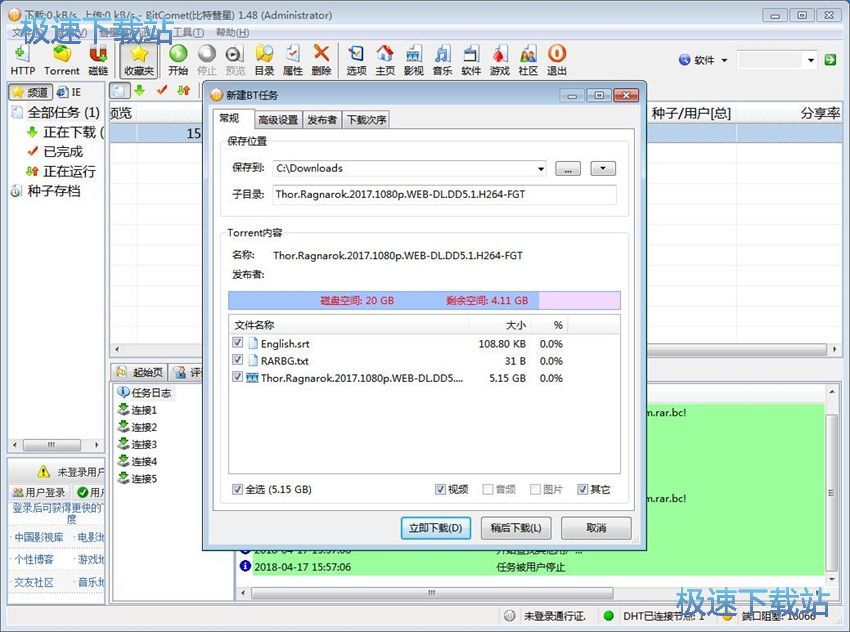Click the 稍后下载(L) button
Screen dimensions: 850x632
coord(516,528)
